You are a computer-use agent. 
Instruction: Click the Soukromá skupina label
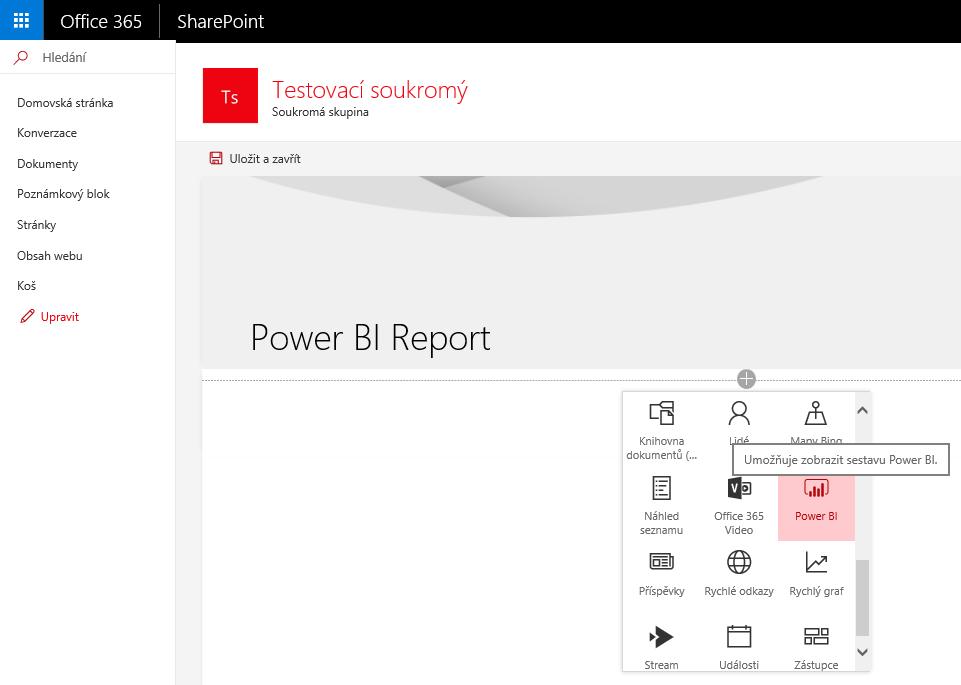320,112
